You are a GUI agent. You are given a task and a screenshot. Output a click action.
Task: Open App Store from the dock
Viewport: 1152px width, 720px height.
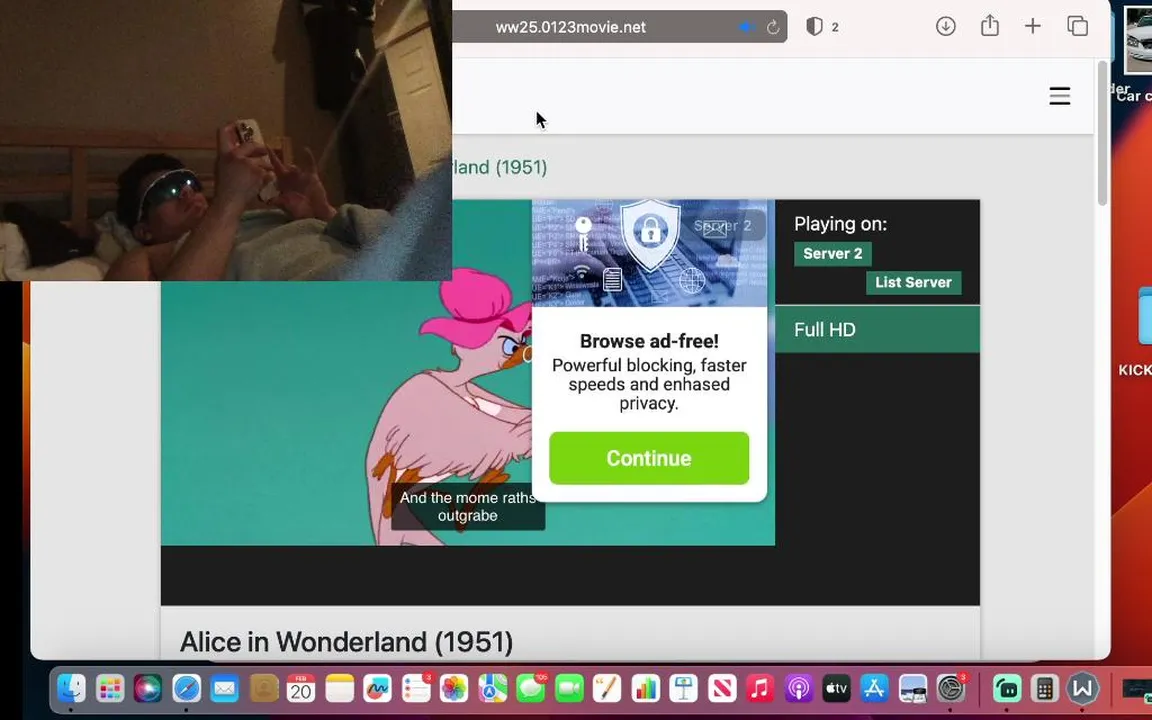tap(874, 689)
